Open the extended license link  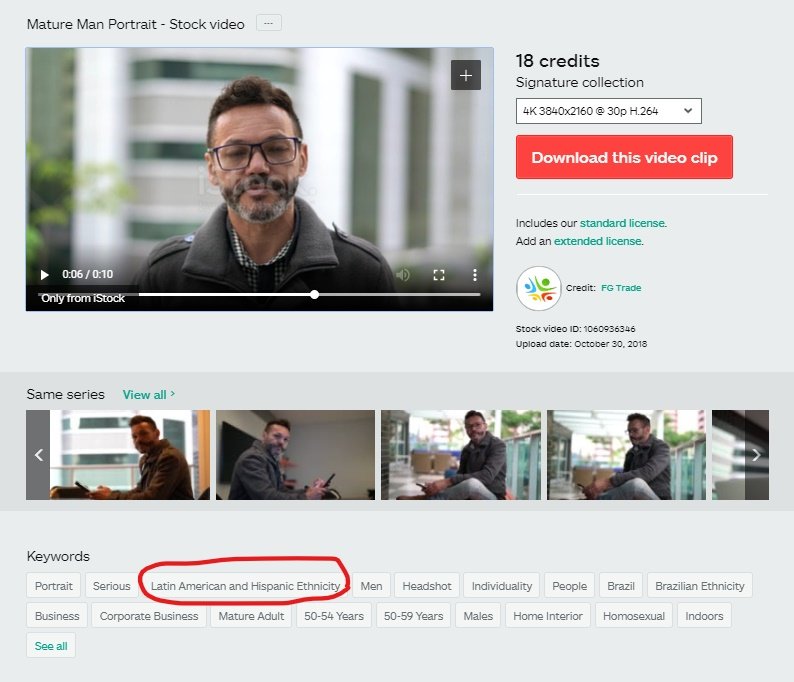597,241
